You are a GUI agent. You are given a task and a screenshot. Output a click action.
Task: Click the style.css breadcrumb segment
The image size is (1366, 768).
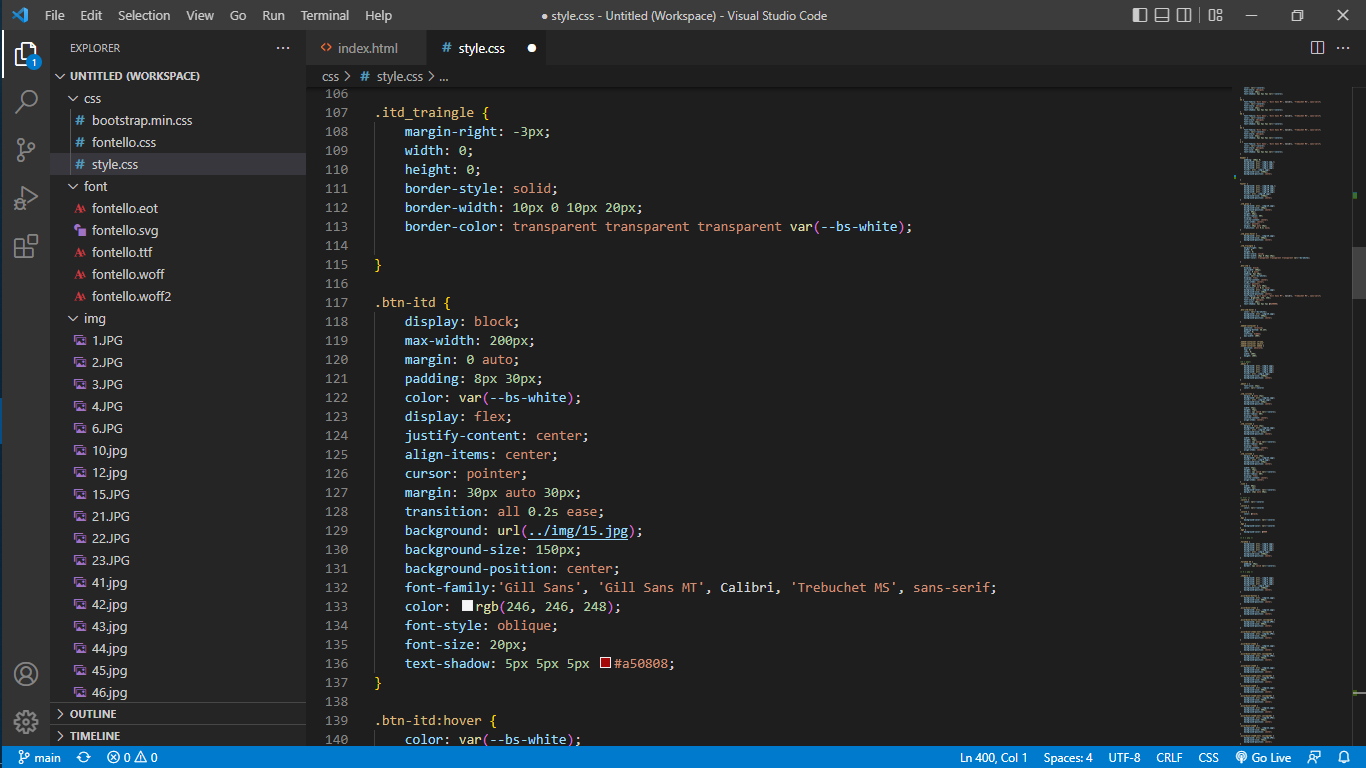click(399, 76)
